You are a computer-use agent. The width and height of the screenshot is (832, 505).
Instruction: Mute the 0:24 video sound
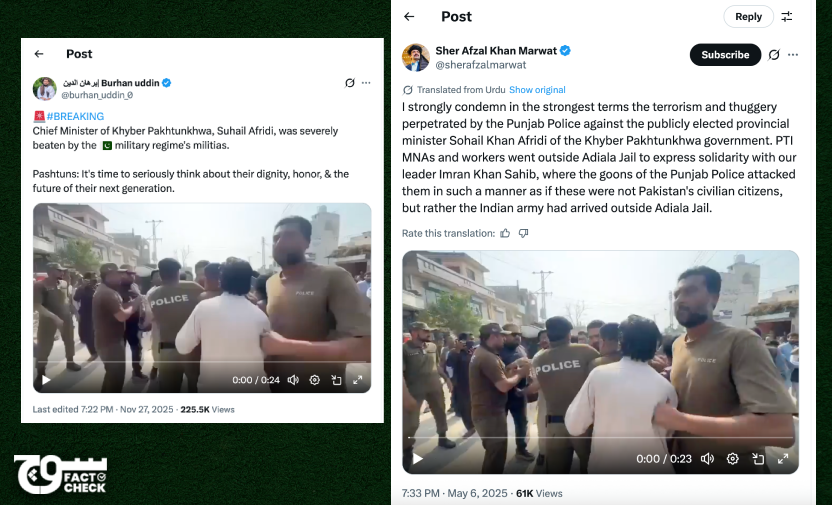[x=293, y=380]
